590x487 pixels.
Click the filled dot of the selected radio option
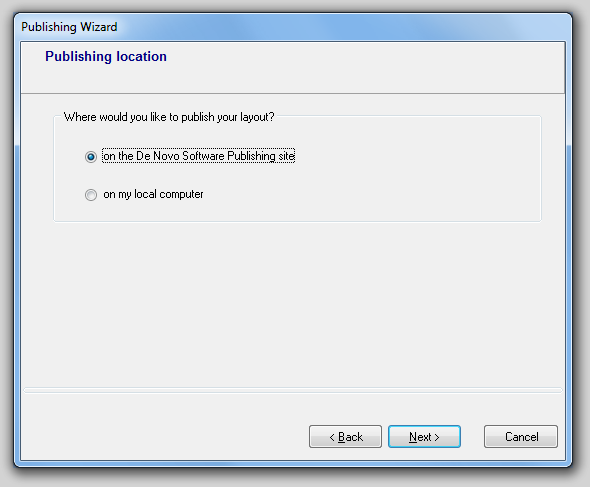[91, 157]
